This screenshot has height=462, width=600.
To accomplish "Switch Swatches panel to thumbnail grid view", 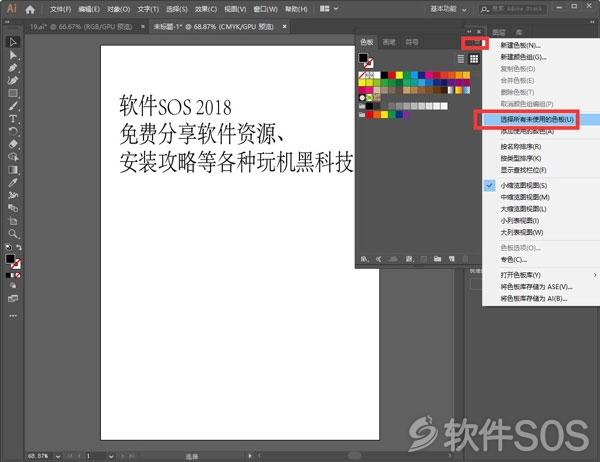I will (474, 59).
